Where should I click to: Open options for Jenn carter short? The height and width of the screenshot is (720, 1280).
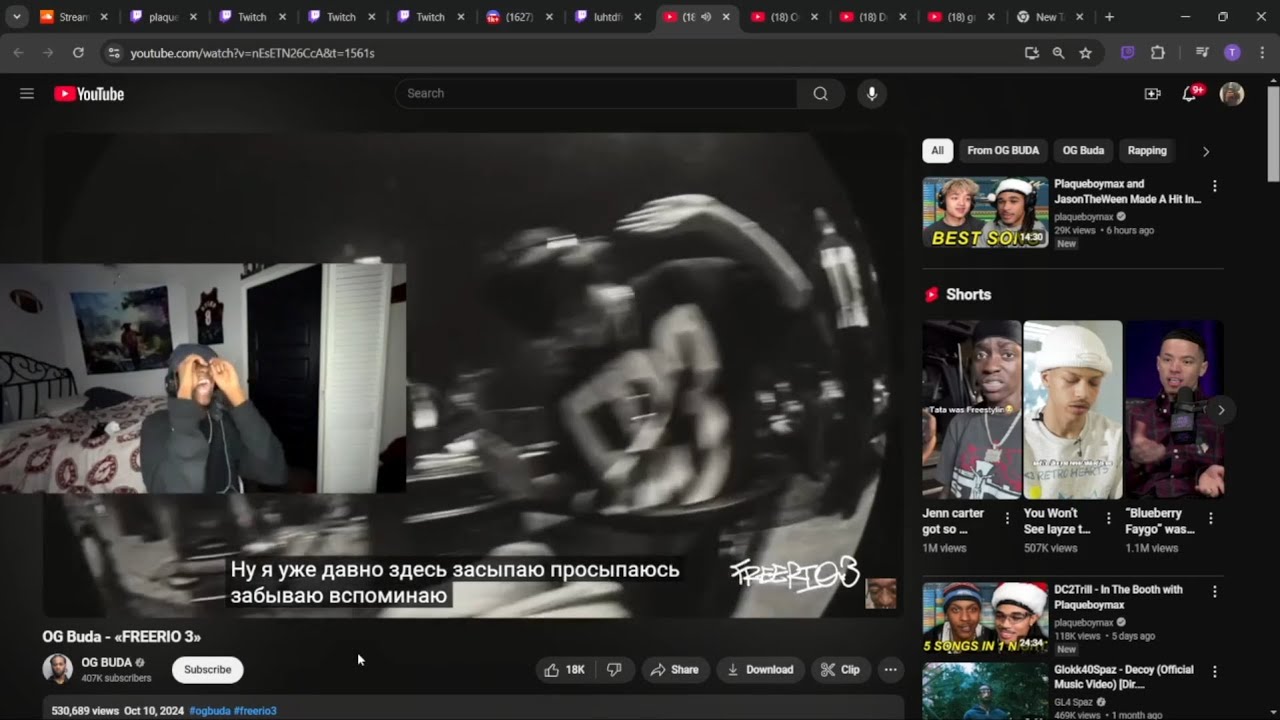coord(1007,519)
